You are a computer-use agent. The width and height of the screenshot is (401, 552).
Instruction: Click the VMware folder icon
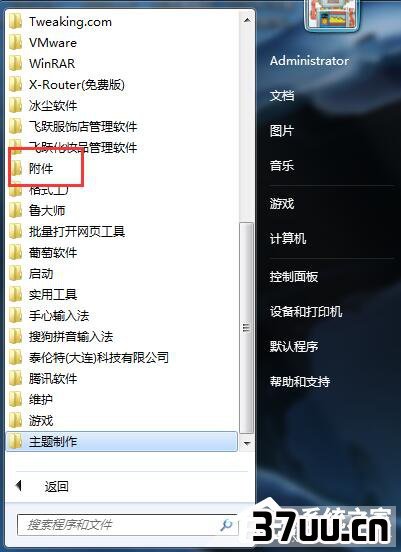15,43
